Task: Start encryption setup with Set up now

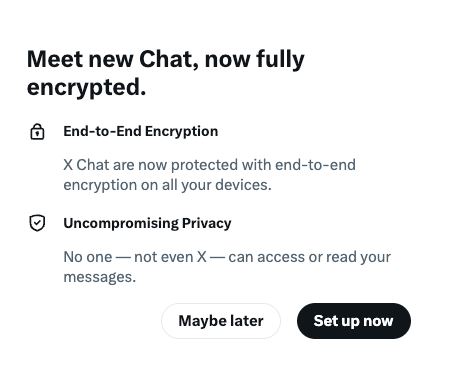Action: [354, 321]
